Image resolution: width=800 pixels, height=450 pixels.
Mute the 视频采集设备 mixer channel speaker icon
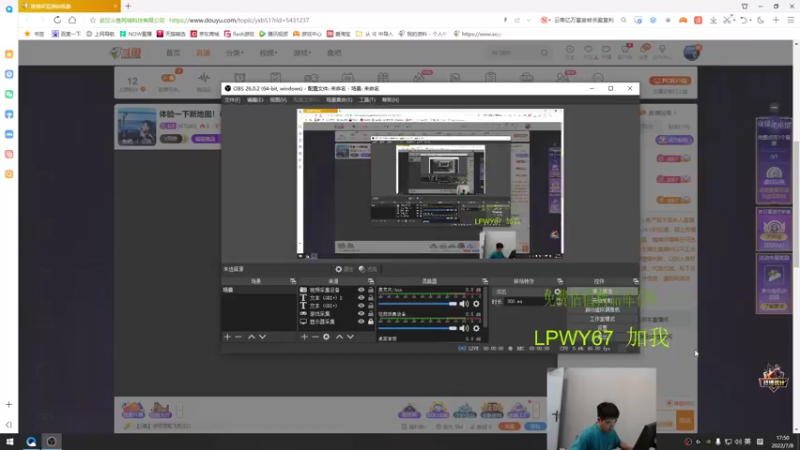pyautogui.click(x=464, y=328)
